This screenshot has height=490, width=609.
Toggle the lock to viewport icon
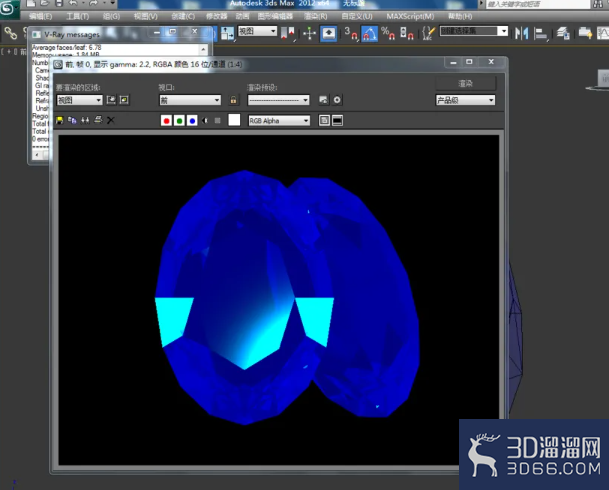[233, 100]
